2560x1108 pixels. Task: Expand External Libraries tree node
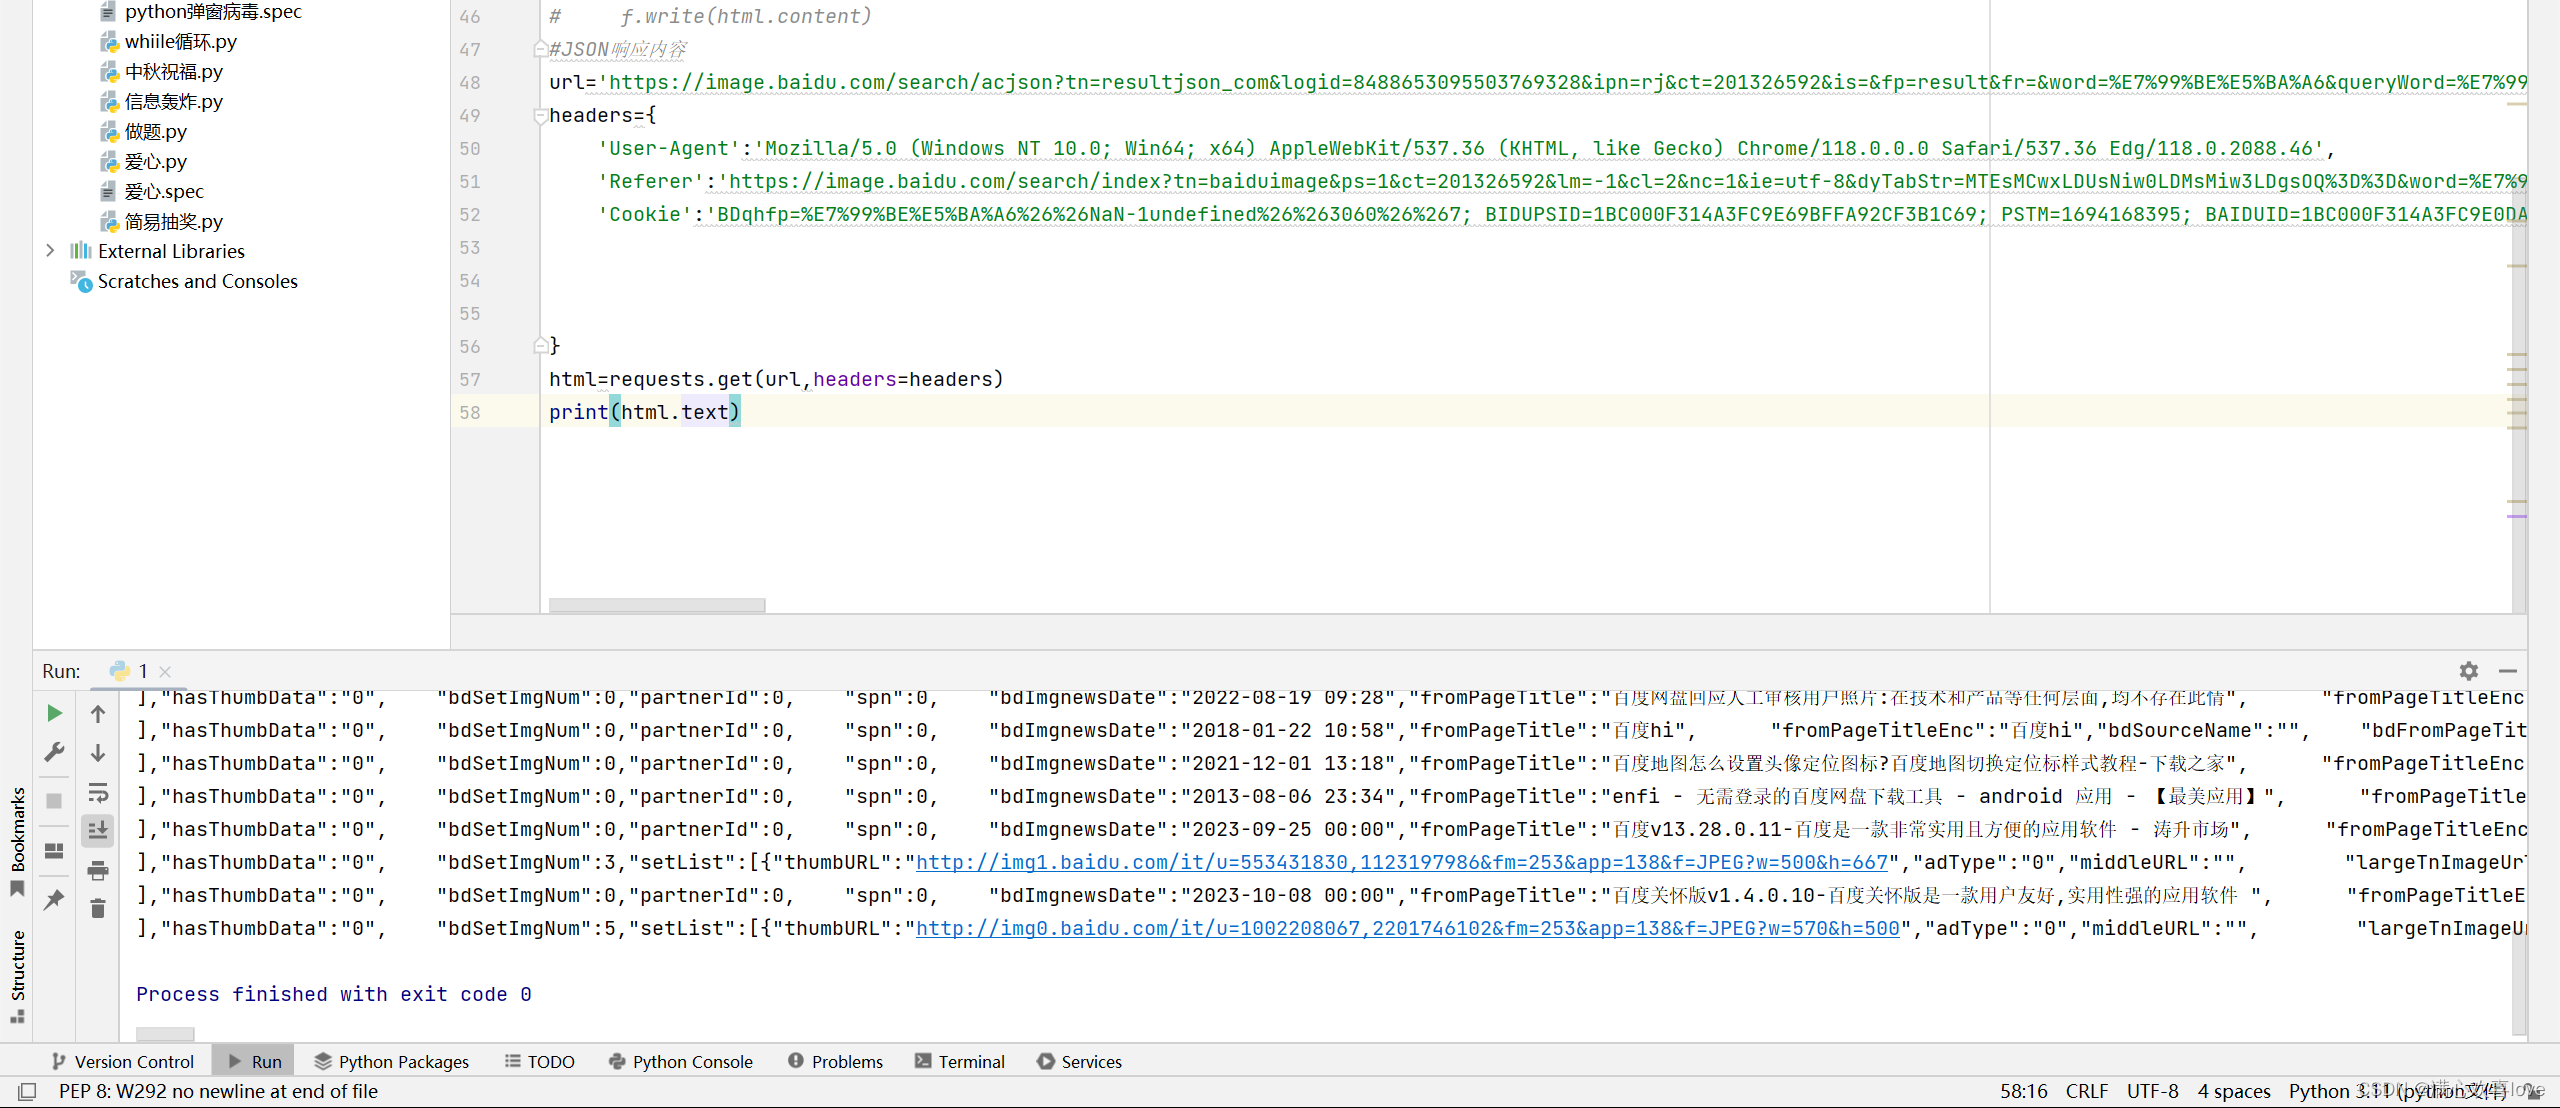(50, 251)
